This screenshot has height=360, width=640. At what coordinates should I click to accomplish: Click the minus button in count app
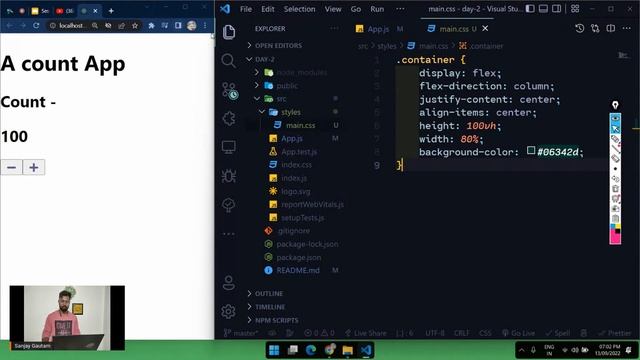11,167
